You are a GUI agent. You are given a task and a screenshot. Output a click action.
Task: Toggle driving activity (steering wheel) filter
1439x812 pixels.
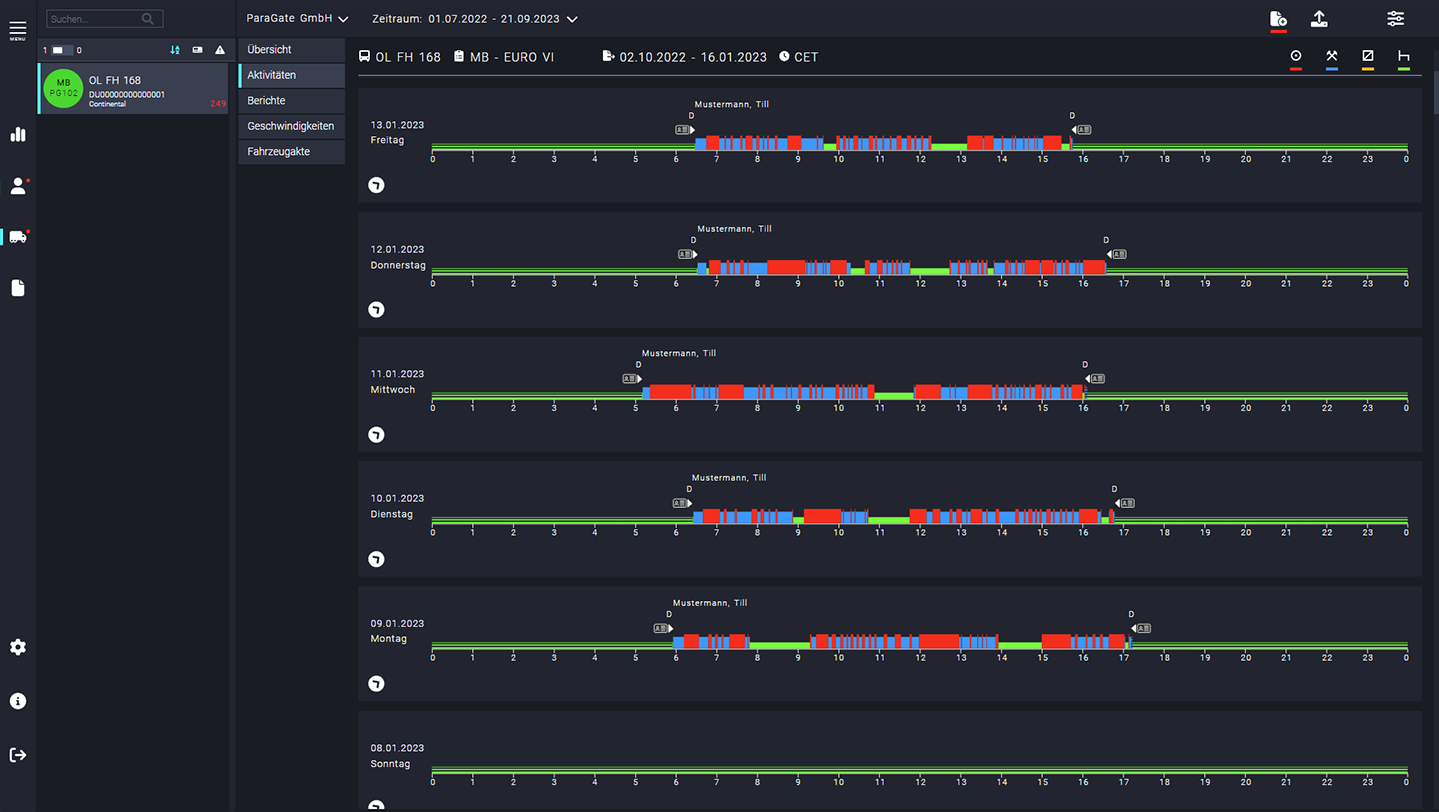point(1296,57)
